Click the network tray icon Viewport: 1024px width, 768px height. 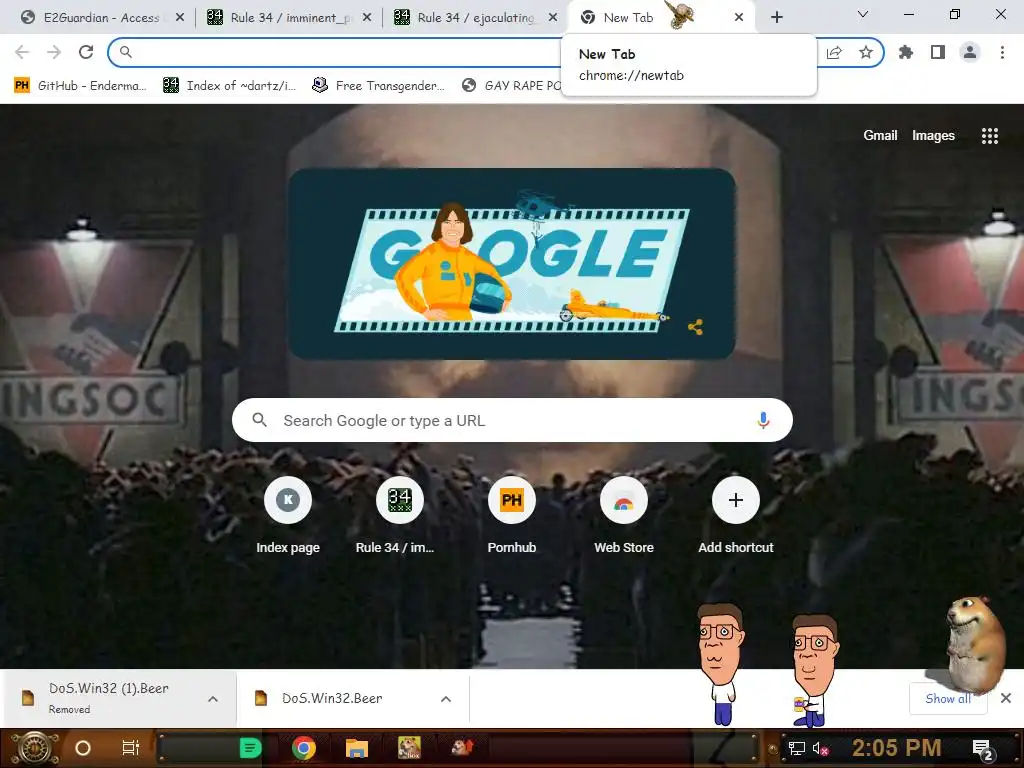tap(796, 748)
